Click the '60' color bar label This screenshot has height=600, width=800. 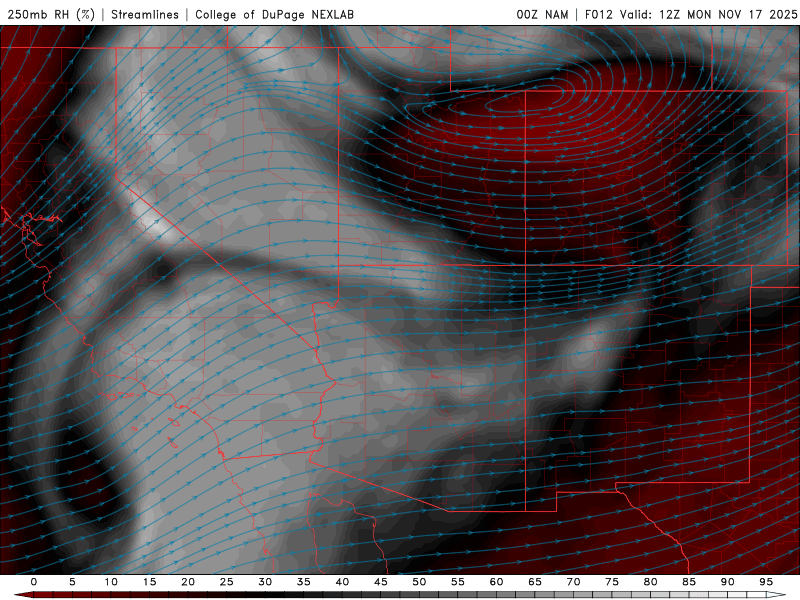click(496, 582)
